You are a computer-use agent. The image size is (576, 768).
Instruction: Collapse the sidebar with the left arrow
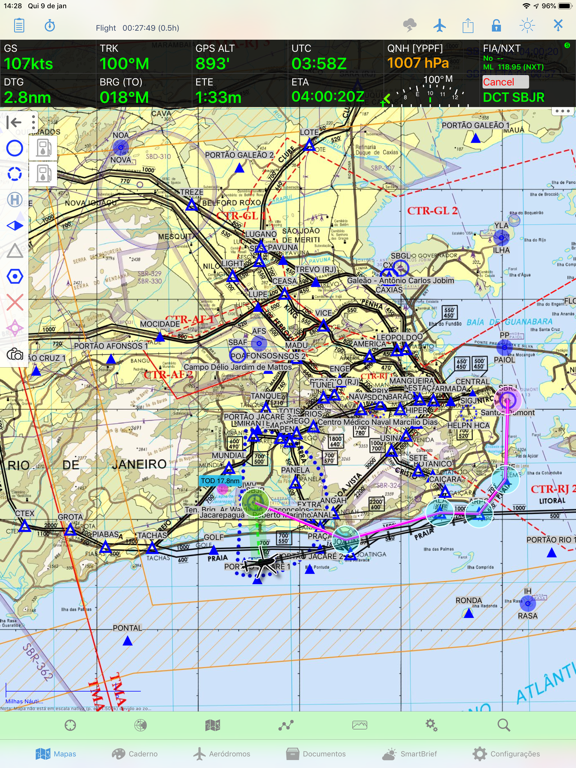point(14,122)
